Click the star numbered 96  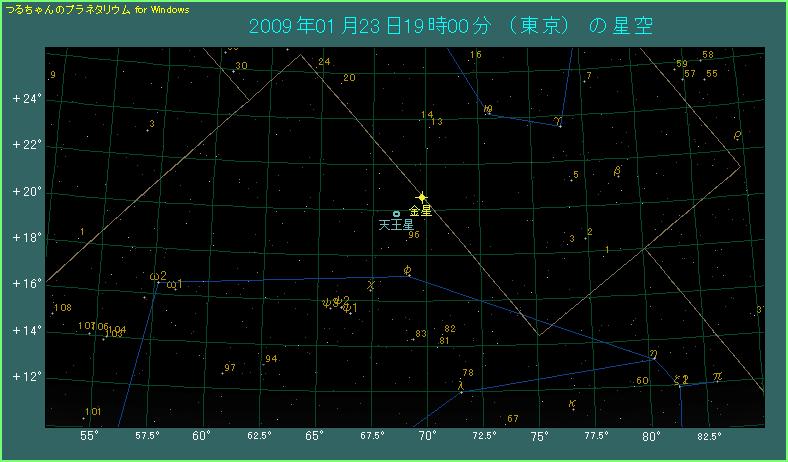pos(414,235)
